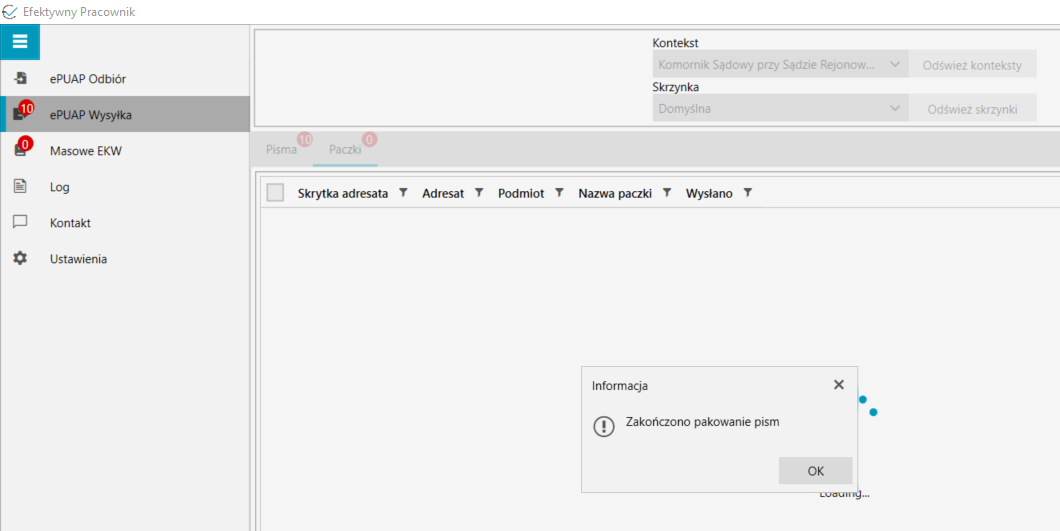Open the Kontekst dropdown
The height and width of the screenshot is (531, 1060).
[x=780, y=66]
